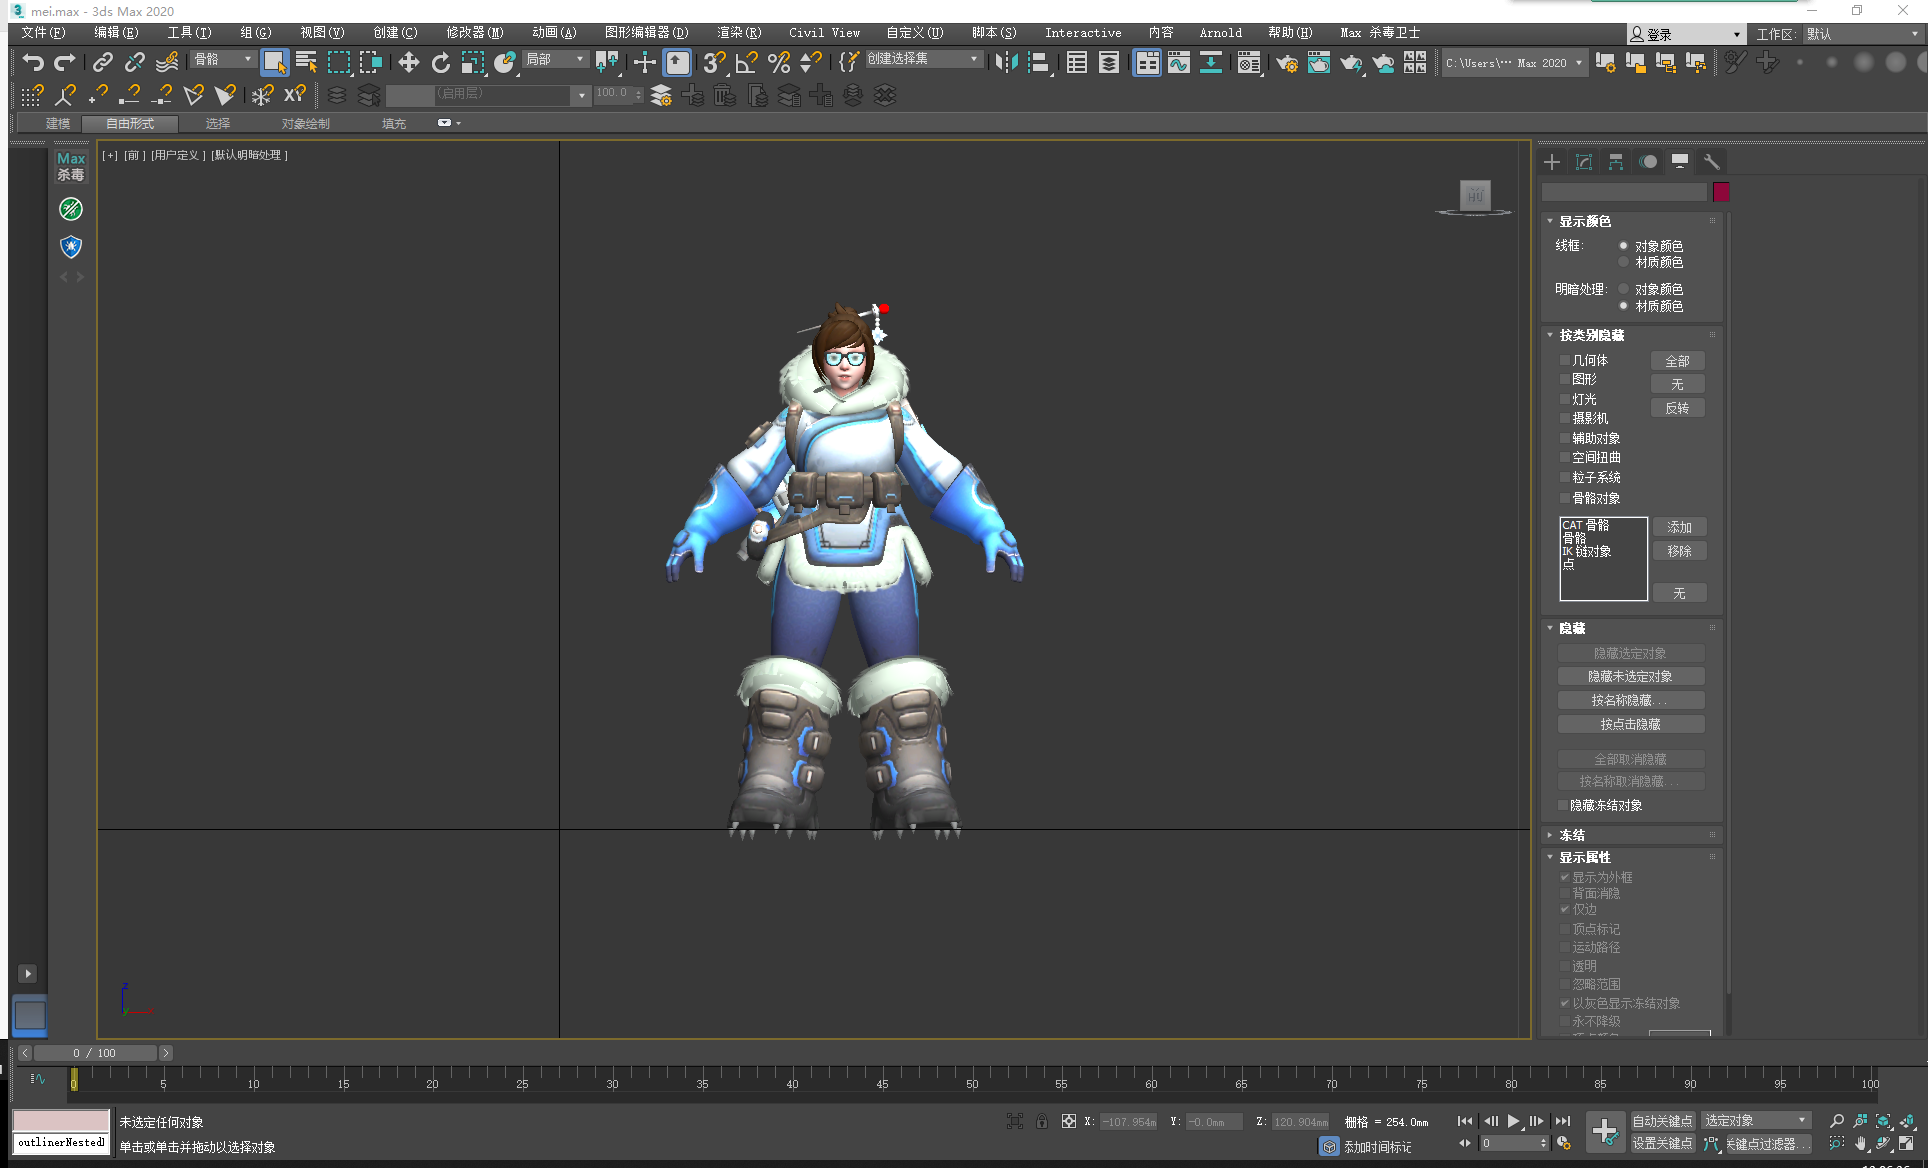The width and height of the screenshot is (1928, 1168).
Task: Open the Hierarchy panel tab icon
Action: [1616, 162]
